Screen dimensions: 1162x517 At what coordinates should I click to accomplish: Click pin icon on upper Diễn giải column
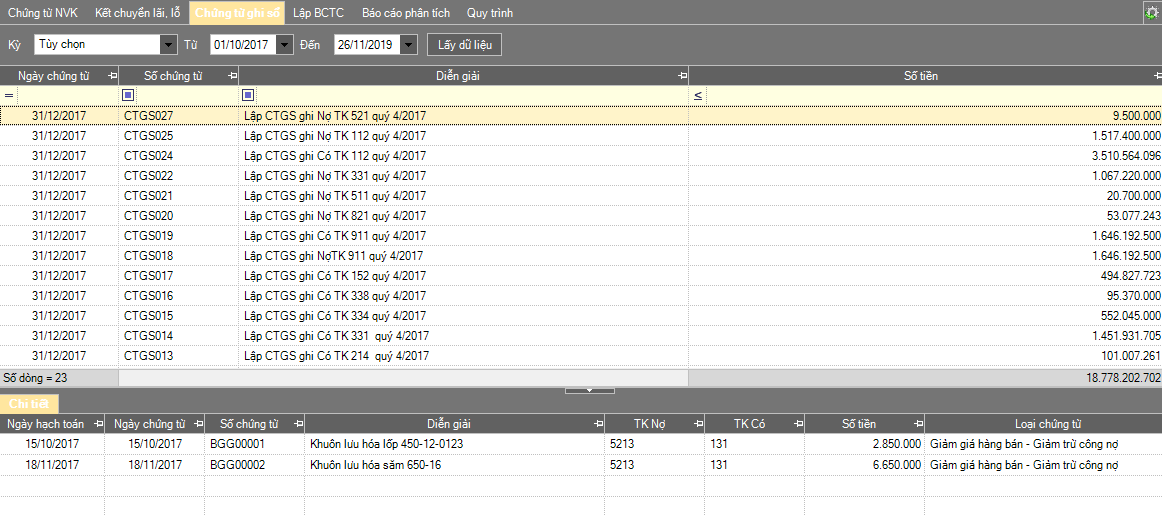(682, 76)
